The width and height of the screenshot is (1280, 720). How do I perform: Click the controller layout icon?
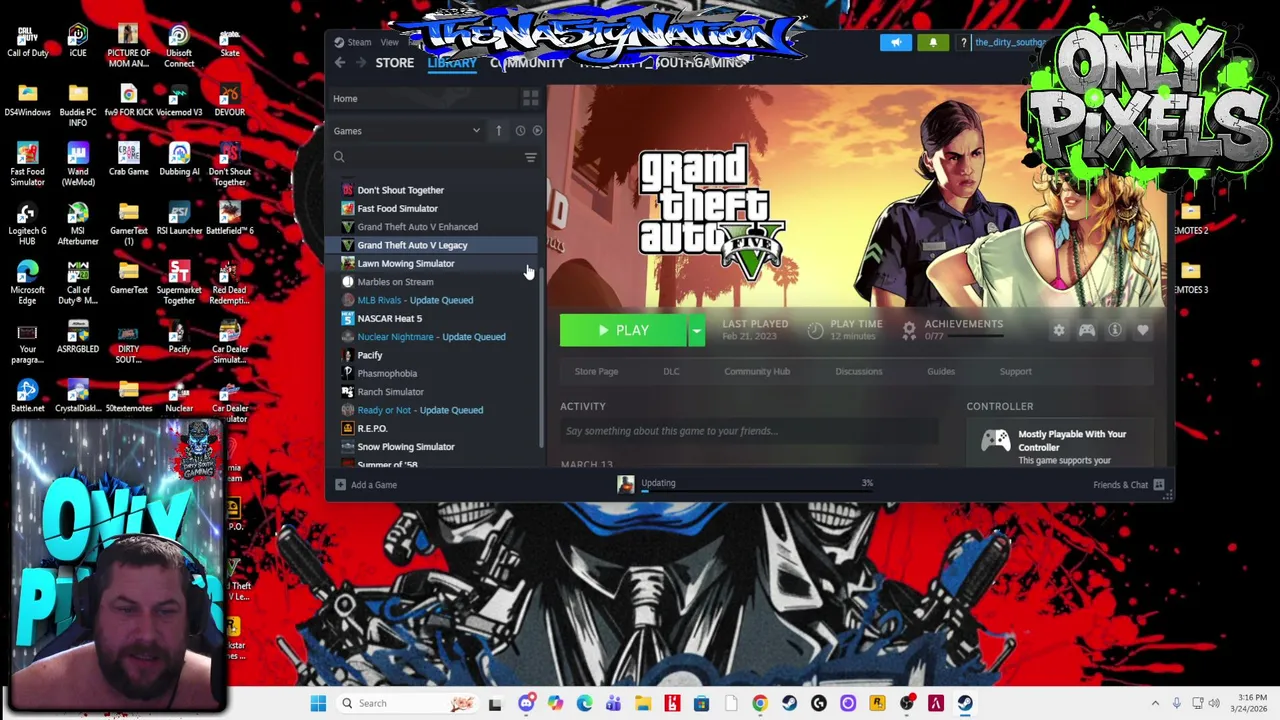1087,330
